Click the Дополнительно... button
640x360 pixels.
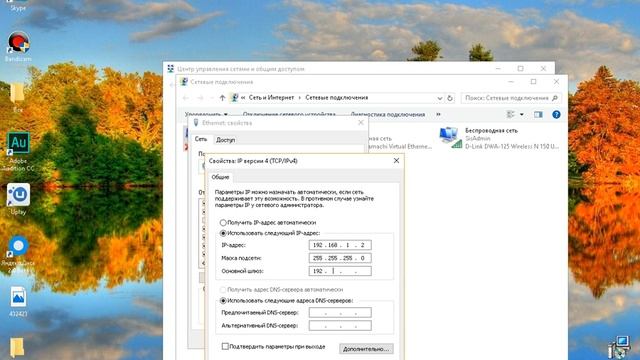366,349
